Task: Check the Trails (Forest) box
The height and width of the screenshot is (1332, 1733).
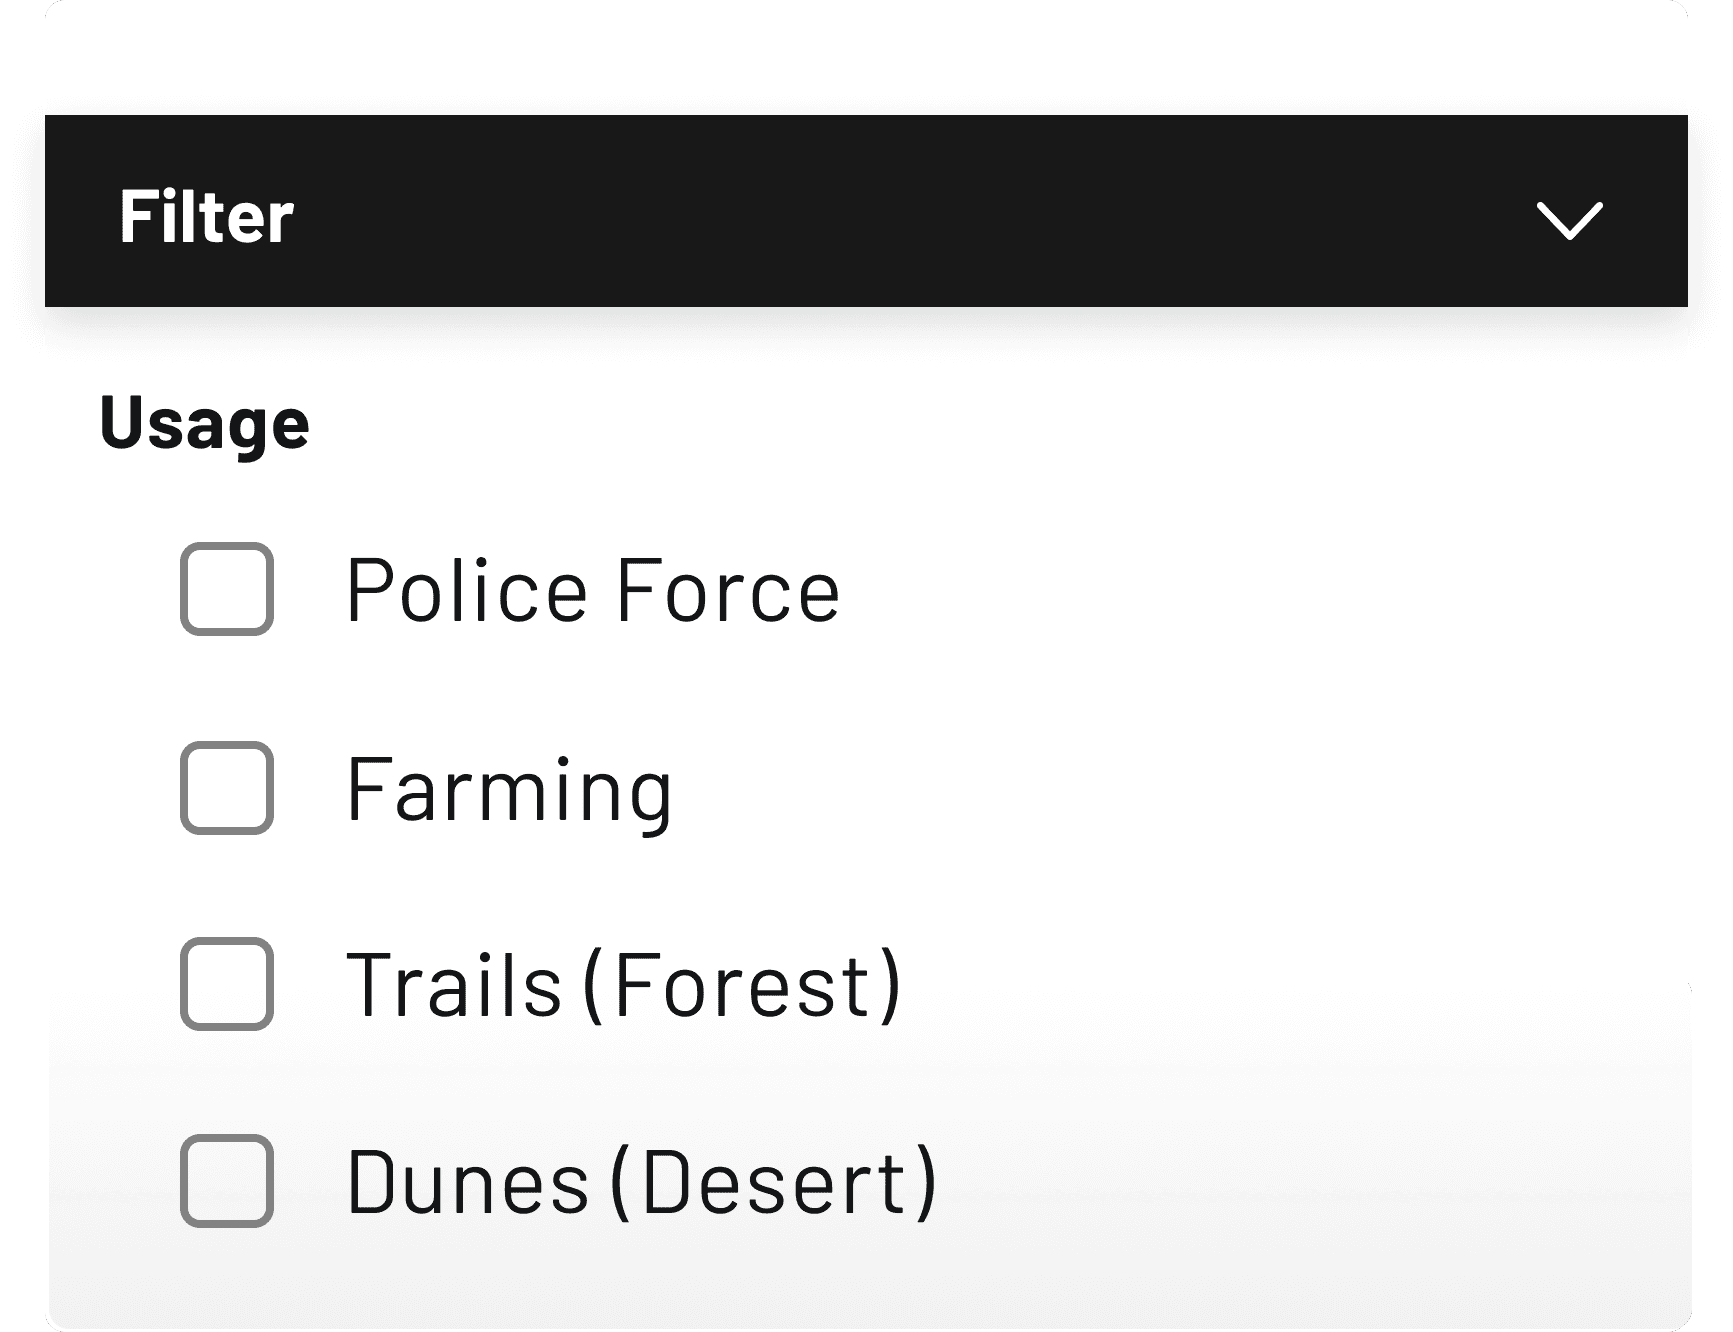Action: click(x=227, y=984)
